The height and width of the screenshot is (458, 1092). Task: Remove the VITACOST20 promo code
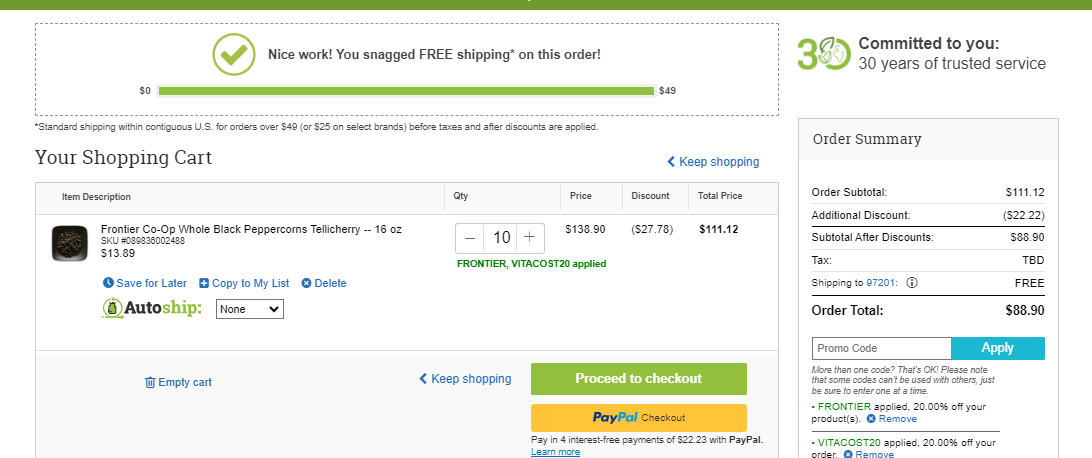(x=868, y=455)
